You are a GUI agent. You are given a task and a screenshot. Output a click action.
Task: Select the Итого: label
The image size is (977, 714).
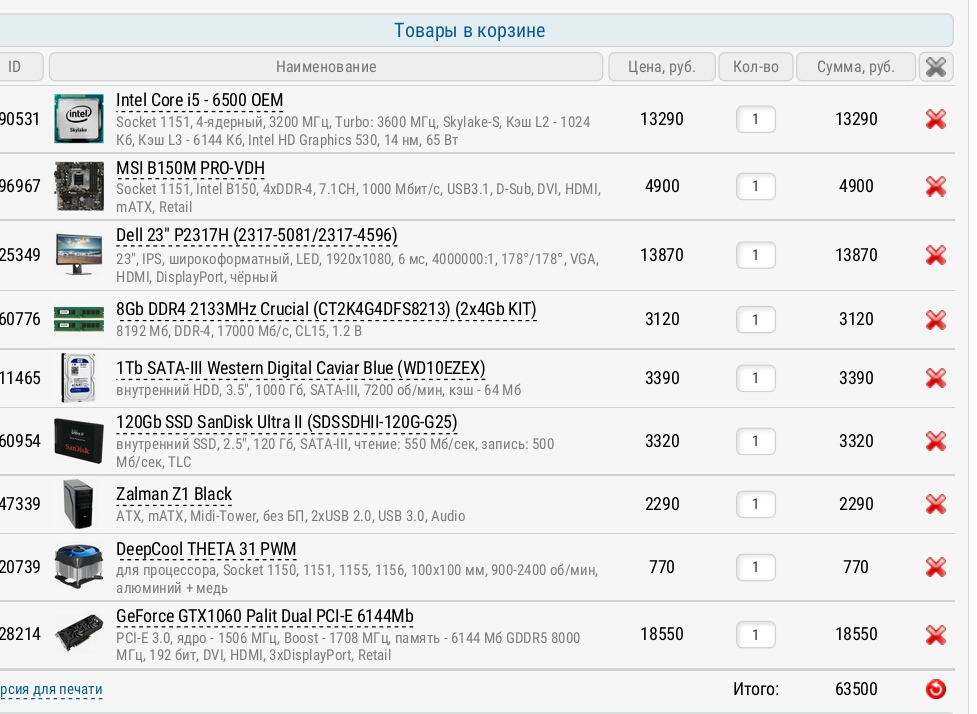click(x=756, y=689)
